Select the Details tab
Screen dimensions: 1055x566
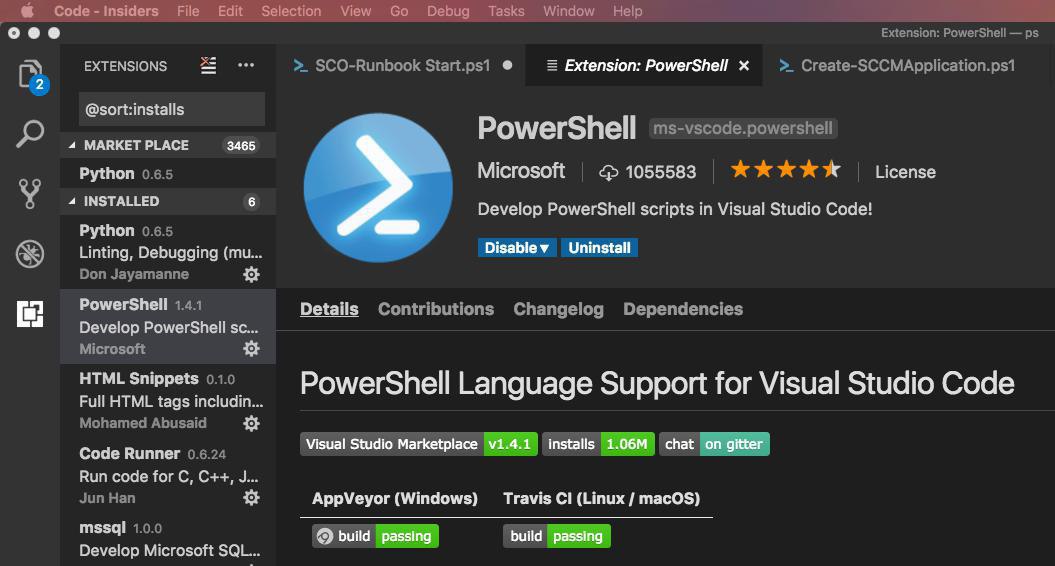(x=329, y=309)
